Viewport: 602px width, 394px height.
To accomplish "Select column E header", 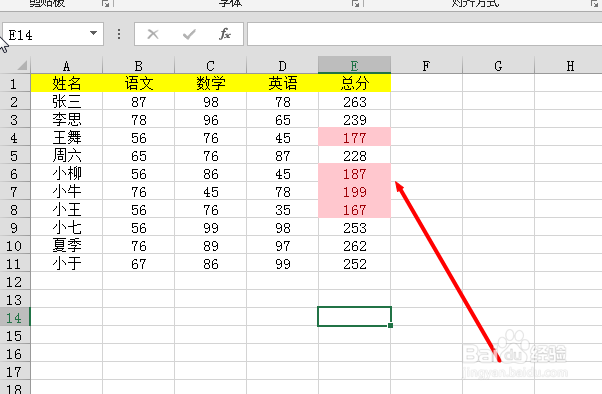I will pyautogui.click(x=354, y=65).
